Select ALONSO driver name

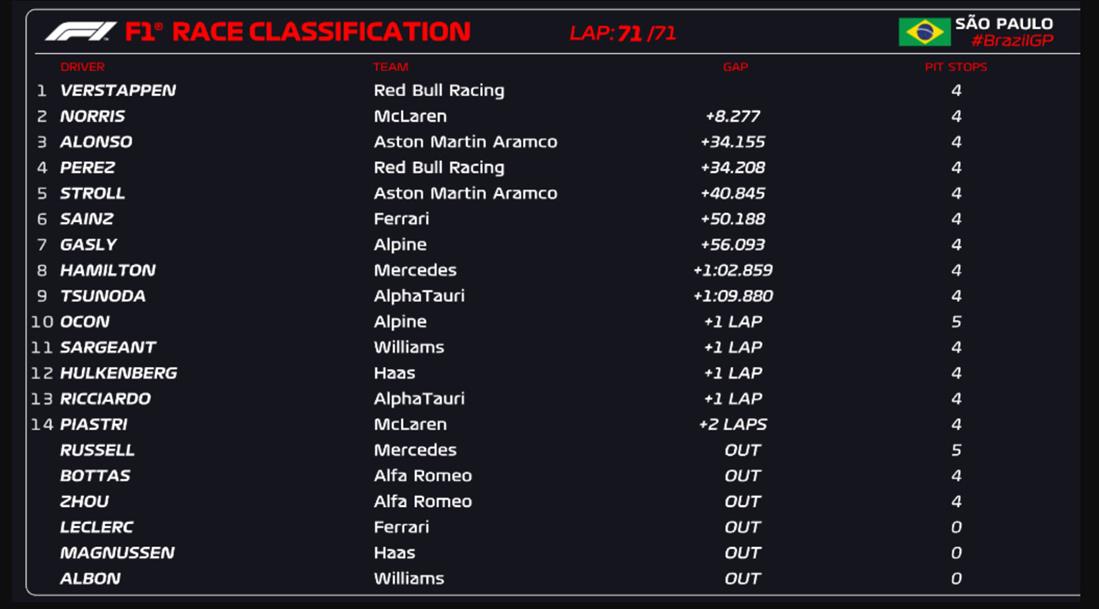tap(96, 142)
